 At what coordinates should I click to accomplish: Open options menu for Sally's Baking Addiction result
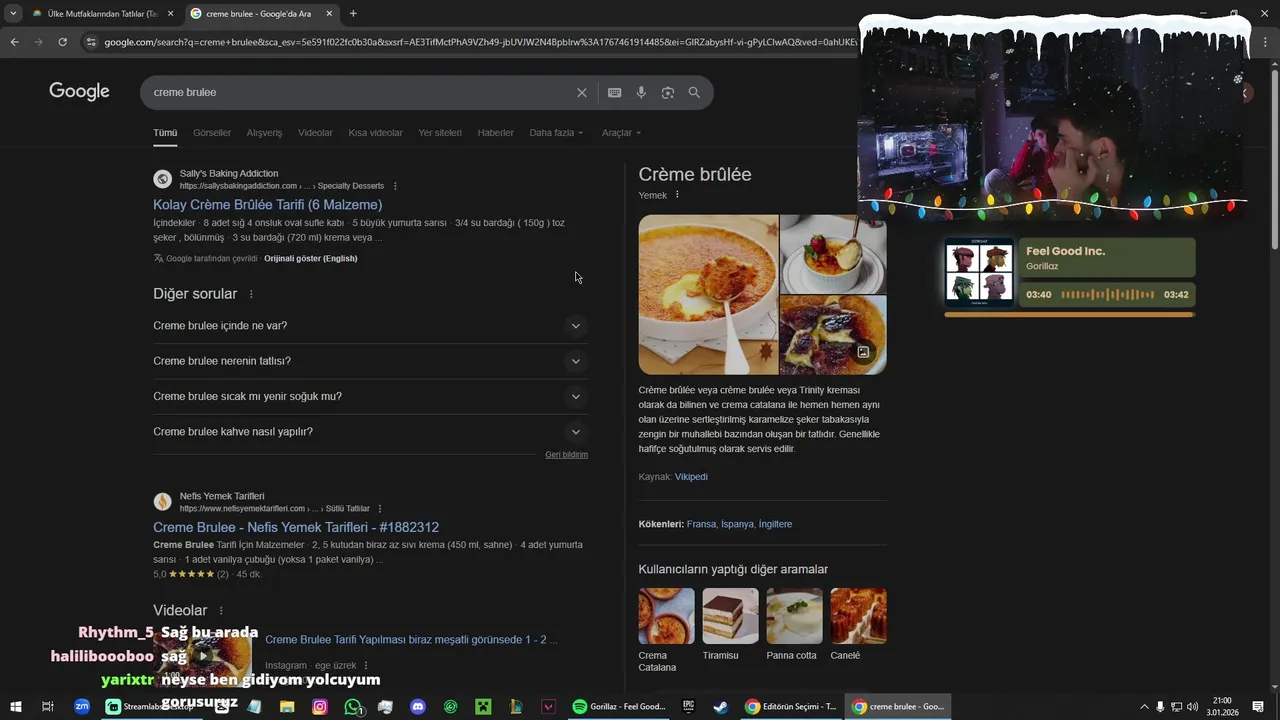pyautogui.click(x=395, y=186)
